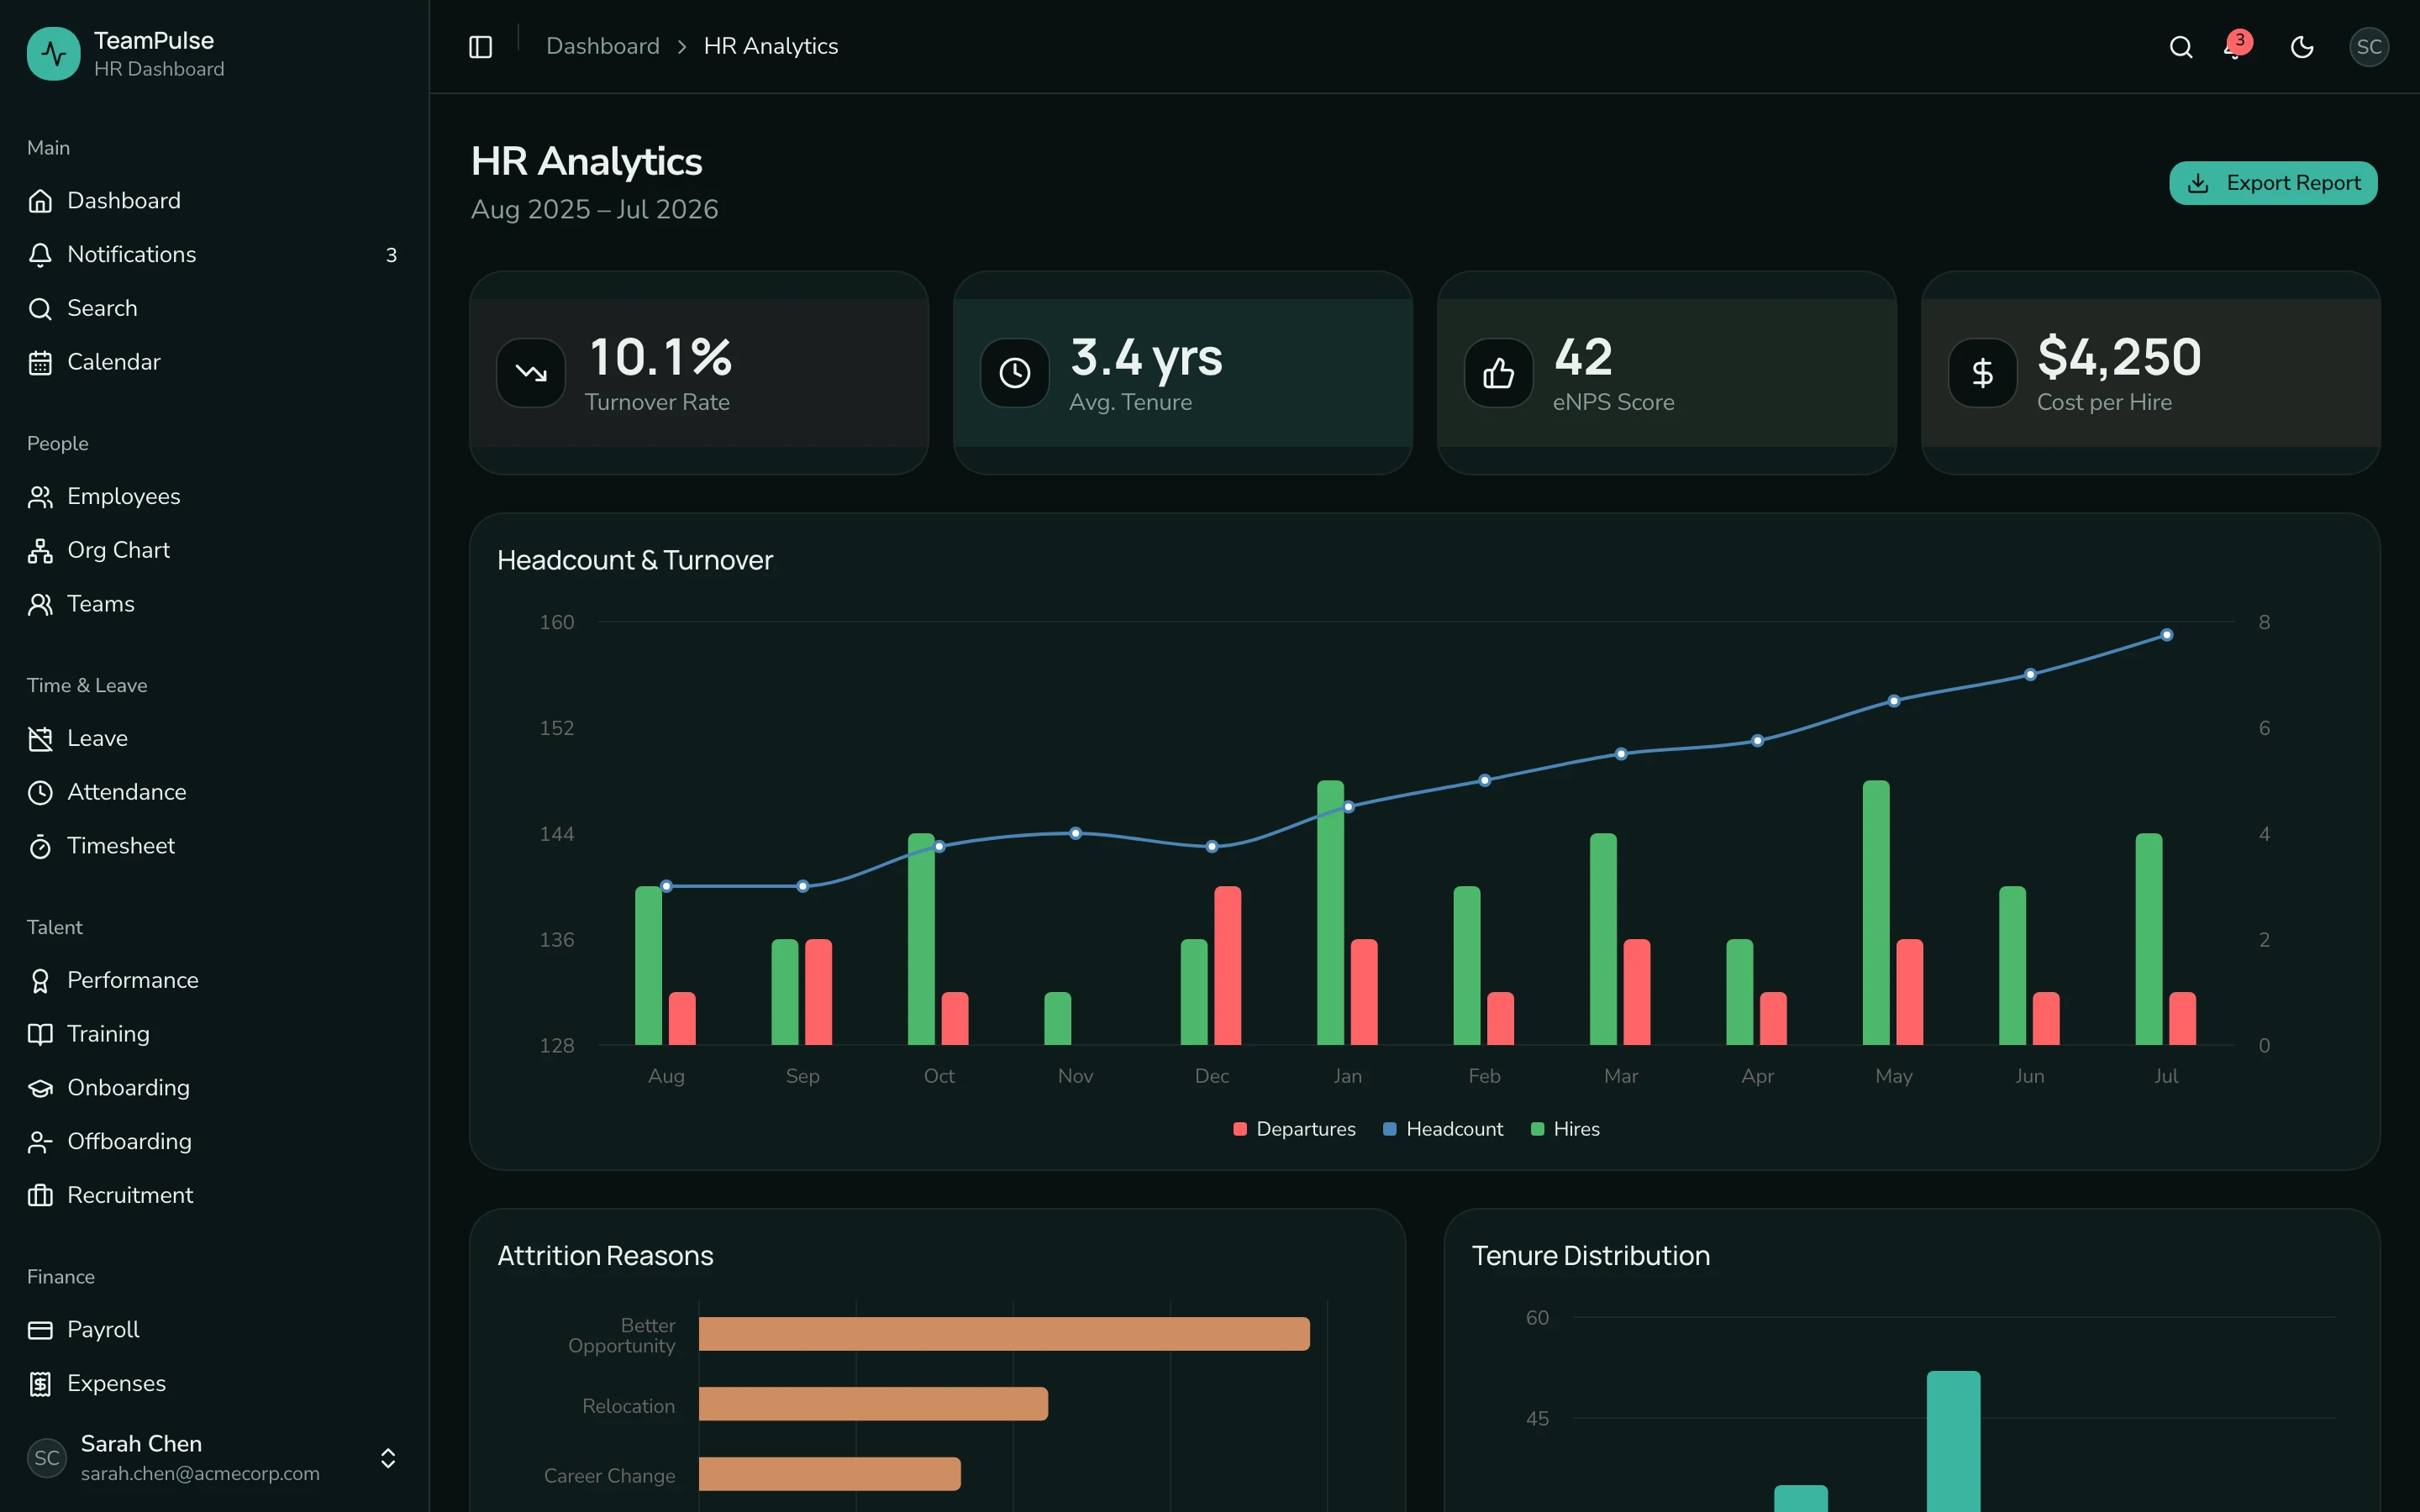The height and width of the screenshot is (1512, 2420).
Task: Click the notification count 3 in sidebar
Action: (x=391, y=255)
